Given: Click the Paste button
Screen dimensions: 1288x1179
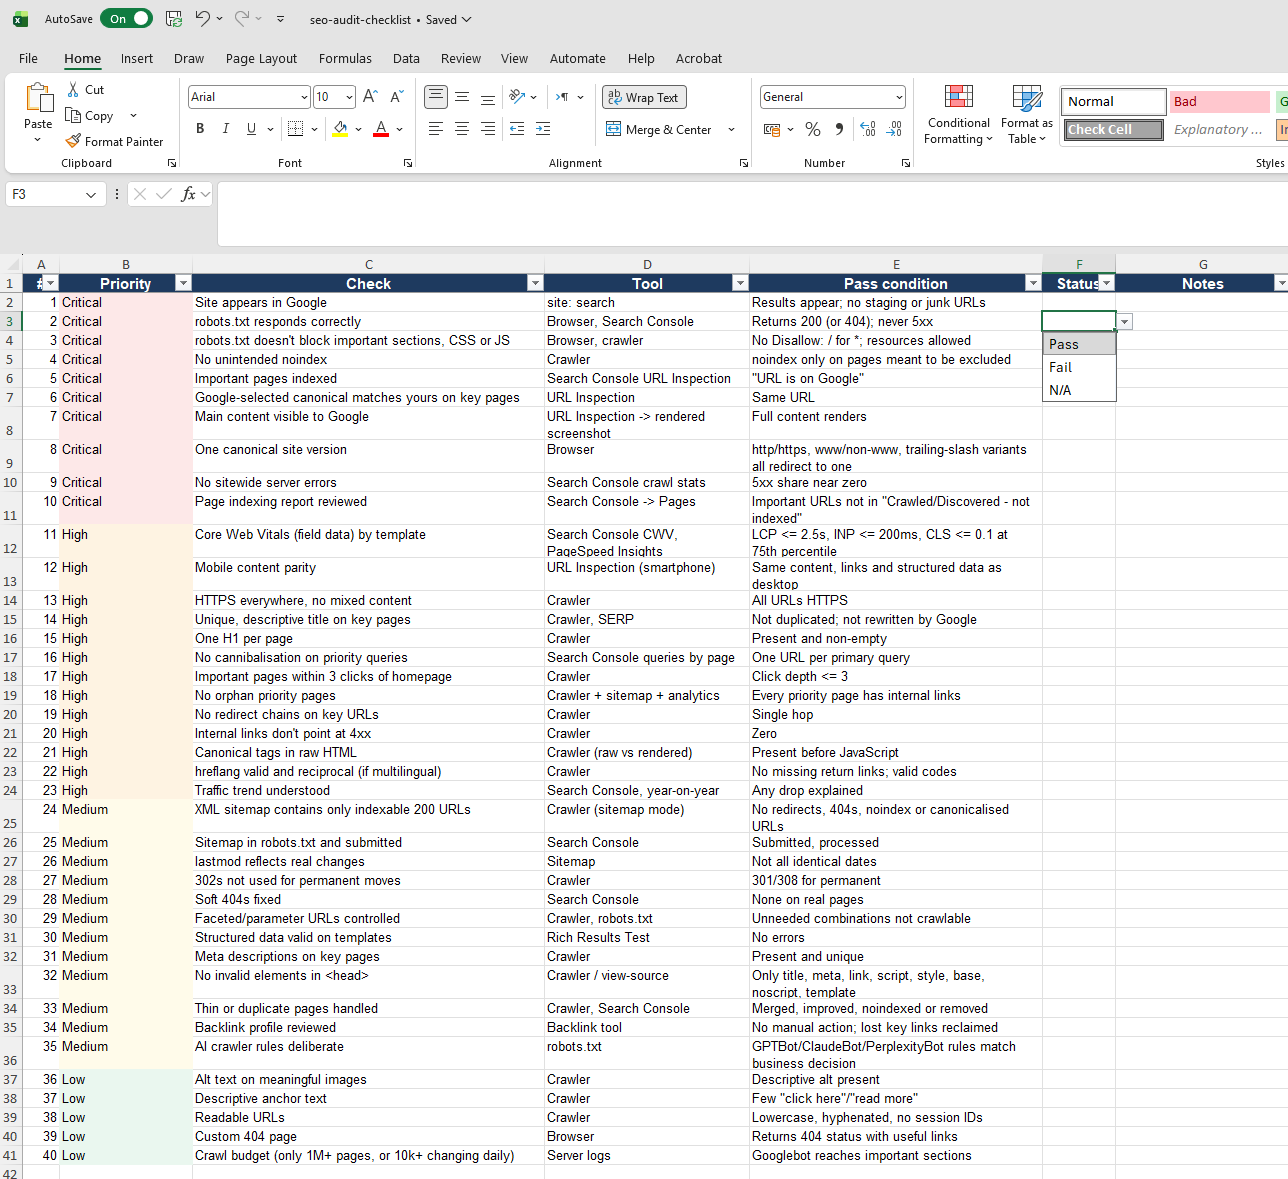Looking at the screenshot, I should tap(38, 105).
